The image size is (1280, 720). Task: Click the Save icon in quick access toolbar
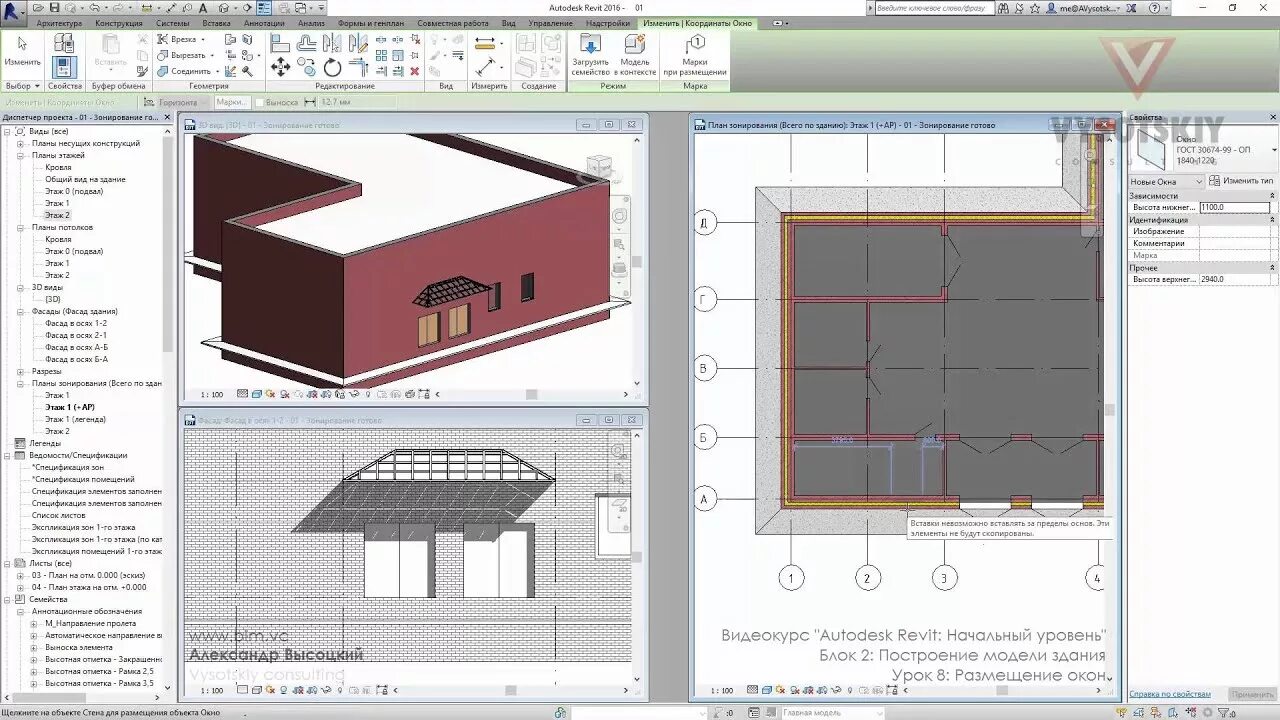54,8
